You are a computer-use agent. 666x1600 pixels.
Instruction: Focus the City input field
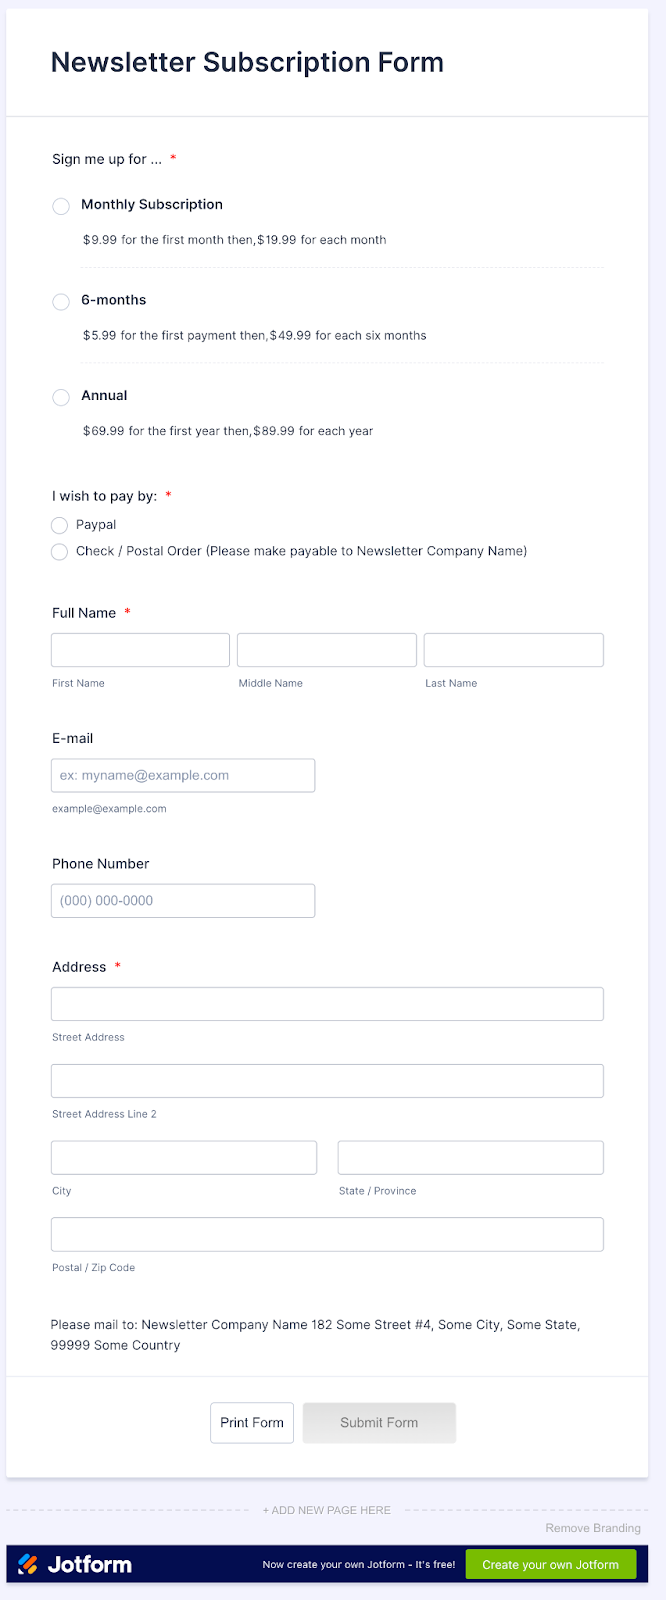coord(184,1158)
